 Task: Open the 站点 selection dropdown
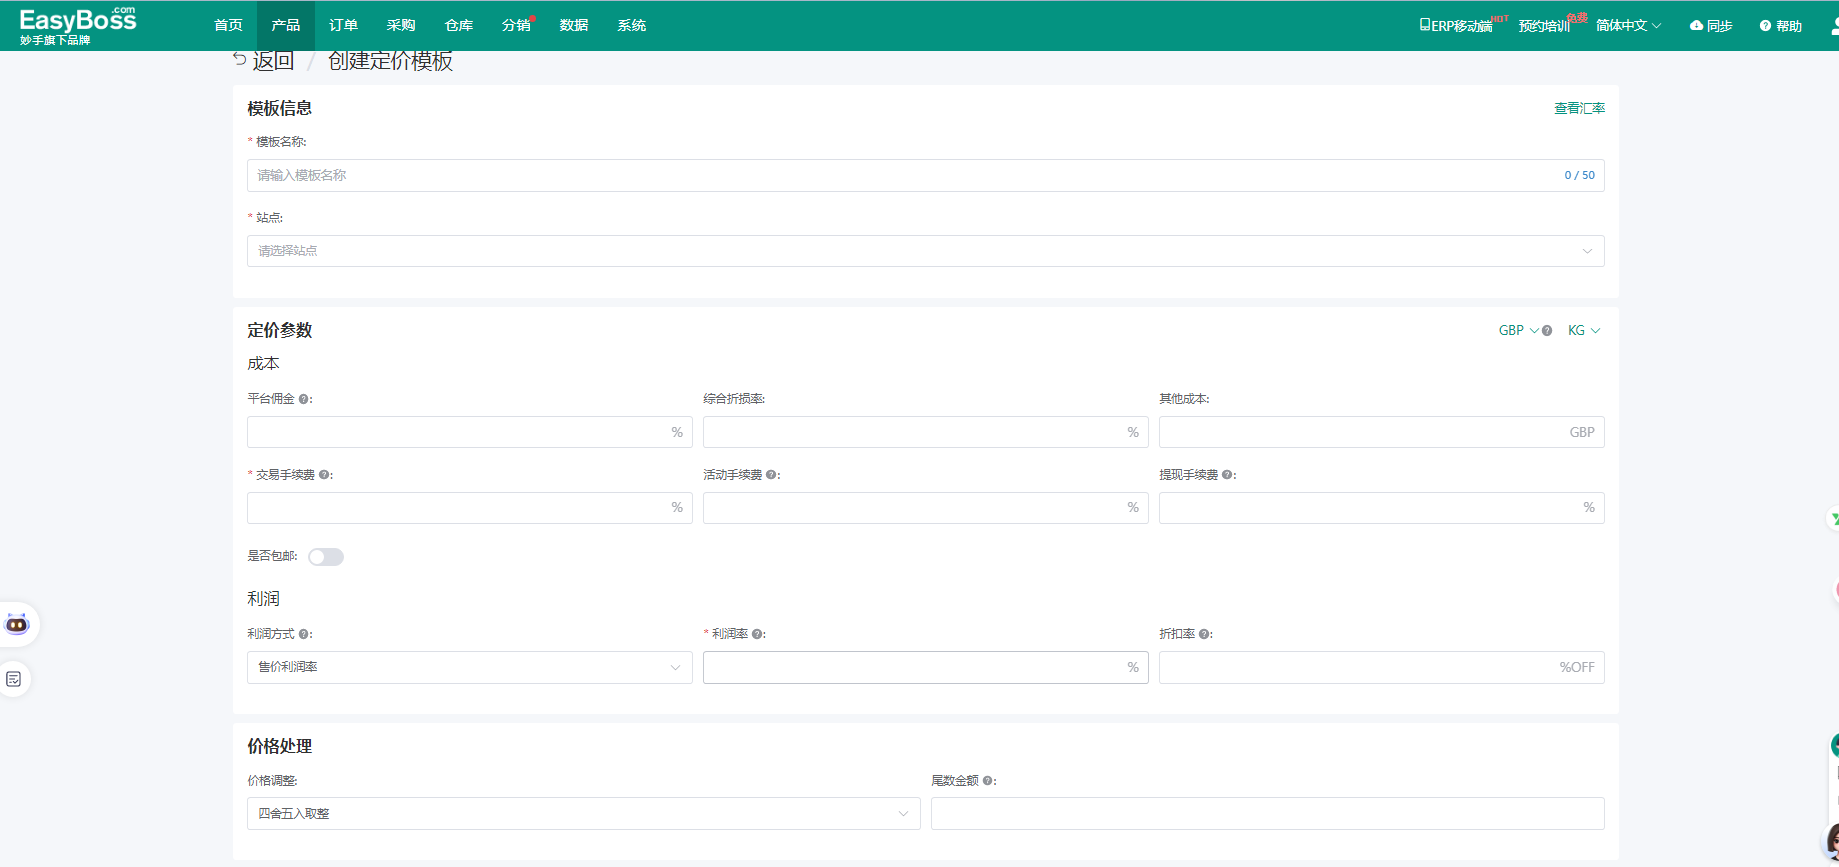(925, 251)
